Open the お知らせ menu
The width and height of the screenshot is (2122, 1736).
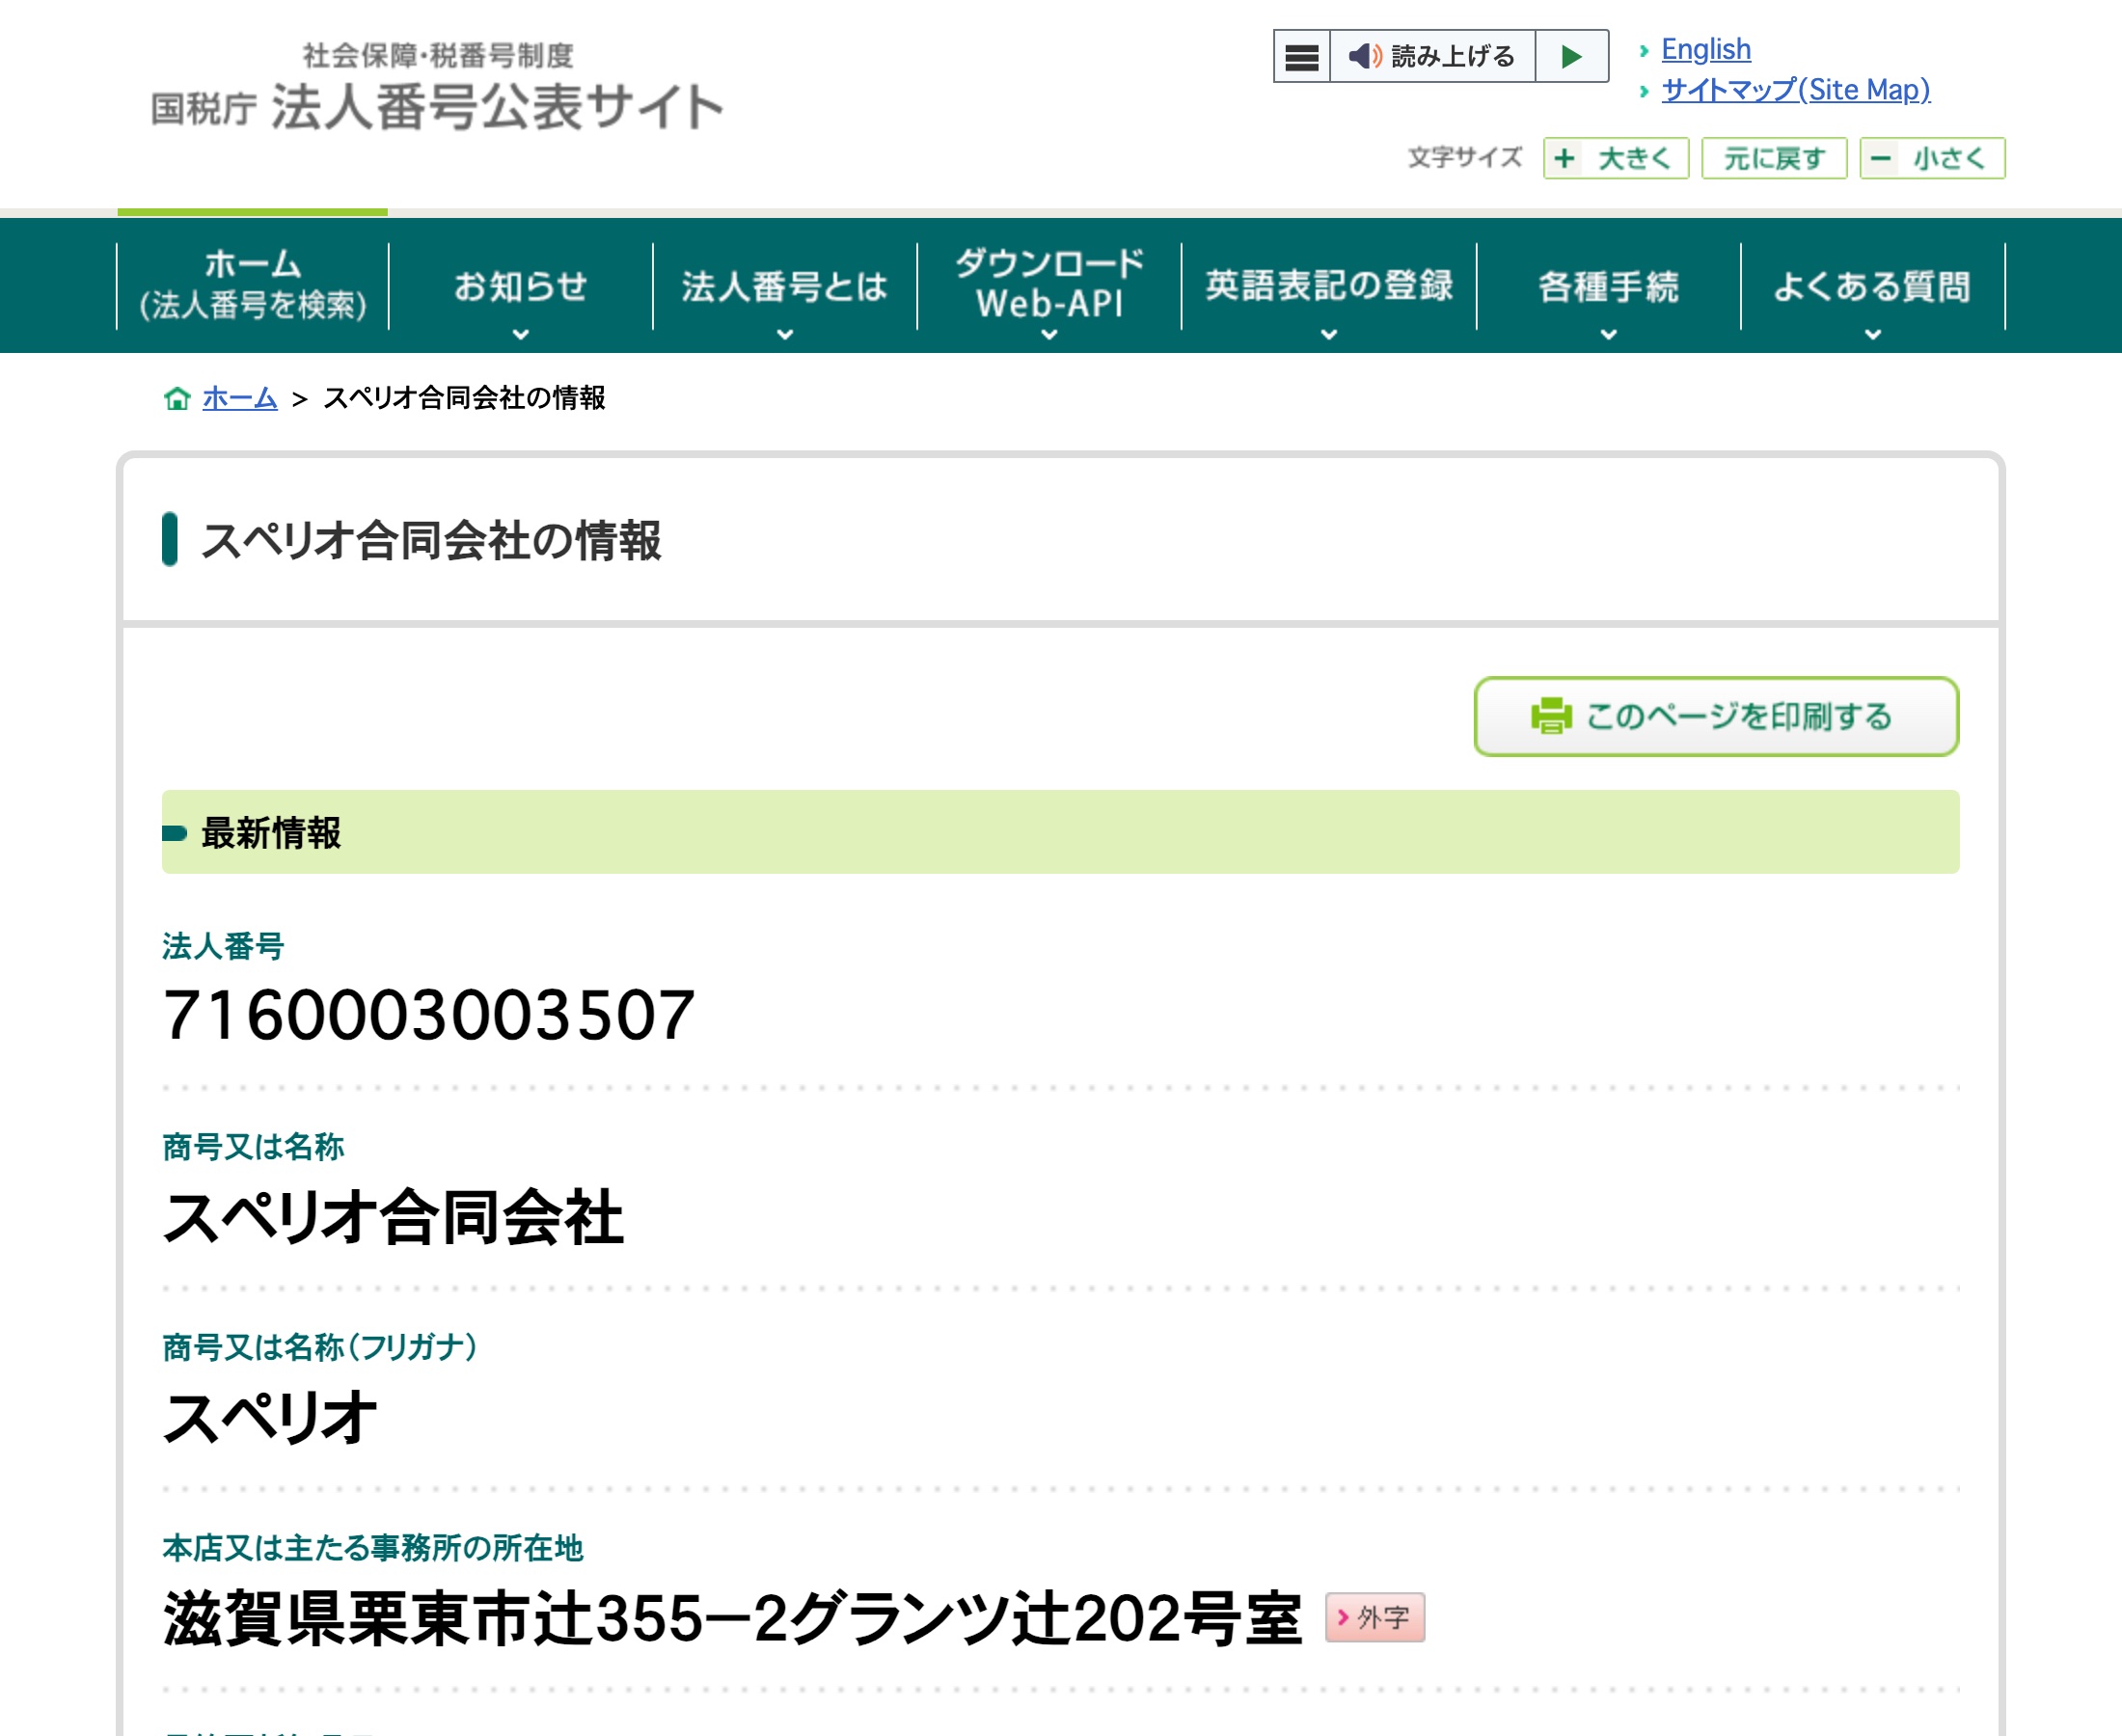pyautogui.click(x=520, y=286)
